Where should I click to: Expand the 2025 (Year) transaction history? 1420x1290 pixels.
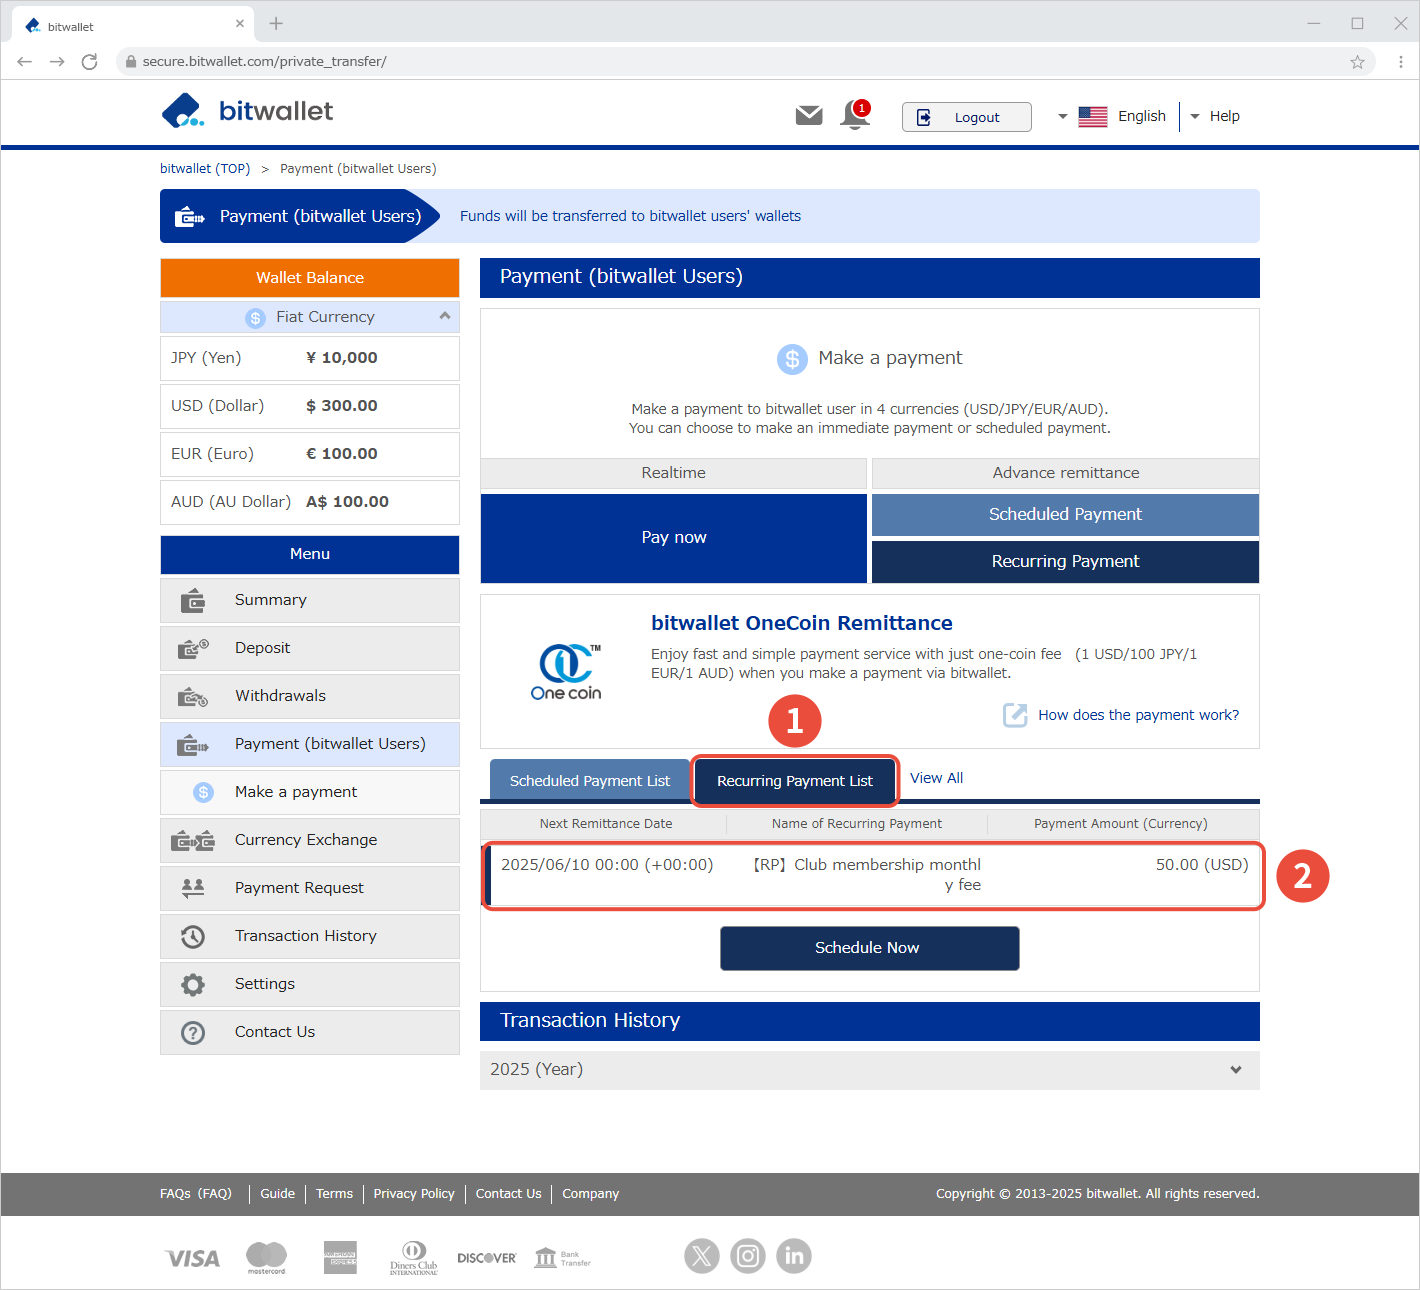coord(870,1069)
